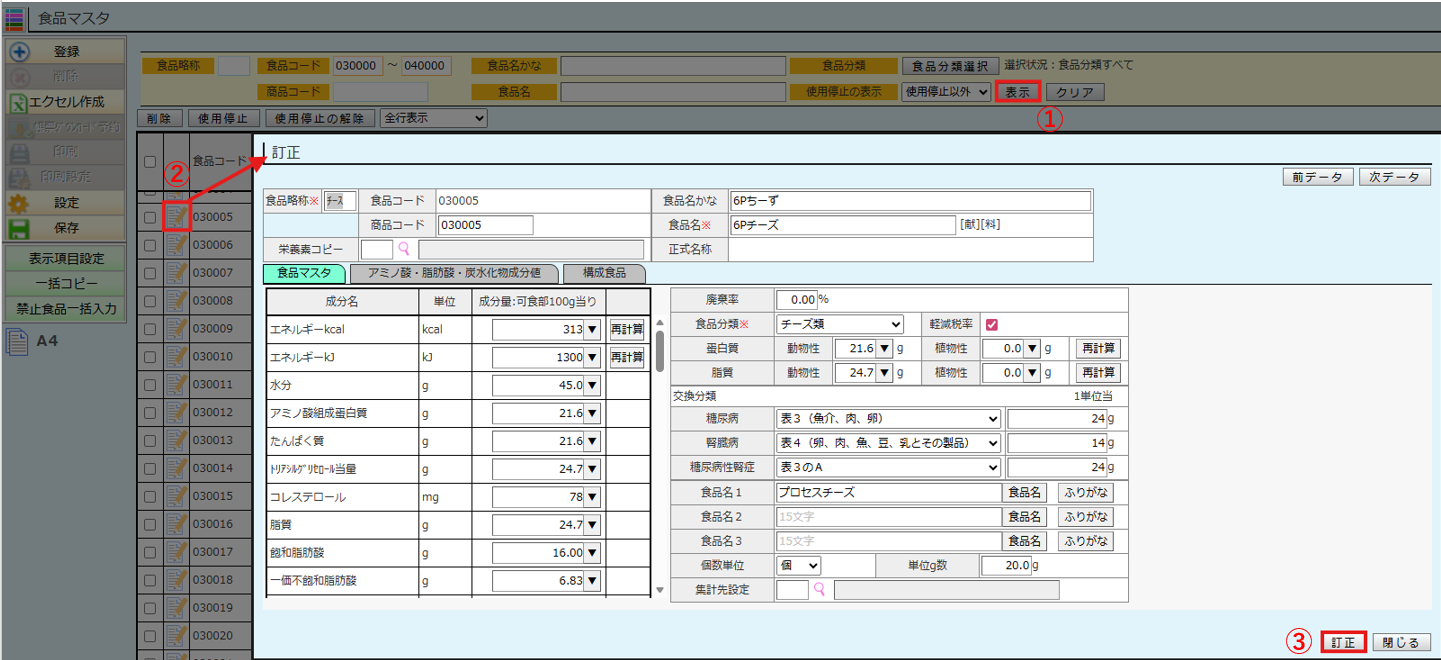
Task: Click the 登録 plus icon in sidebar
Action: (x=19, y=51)
